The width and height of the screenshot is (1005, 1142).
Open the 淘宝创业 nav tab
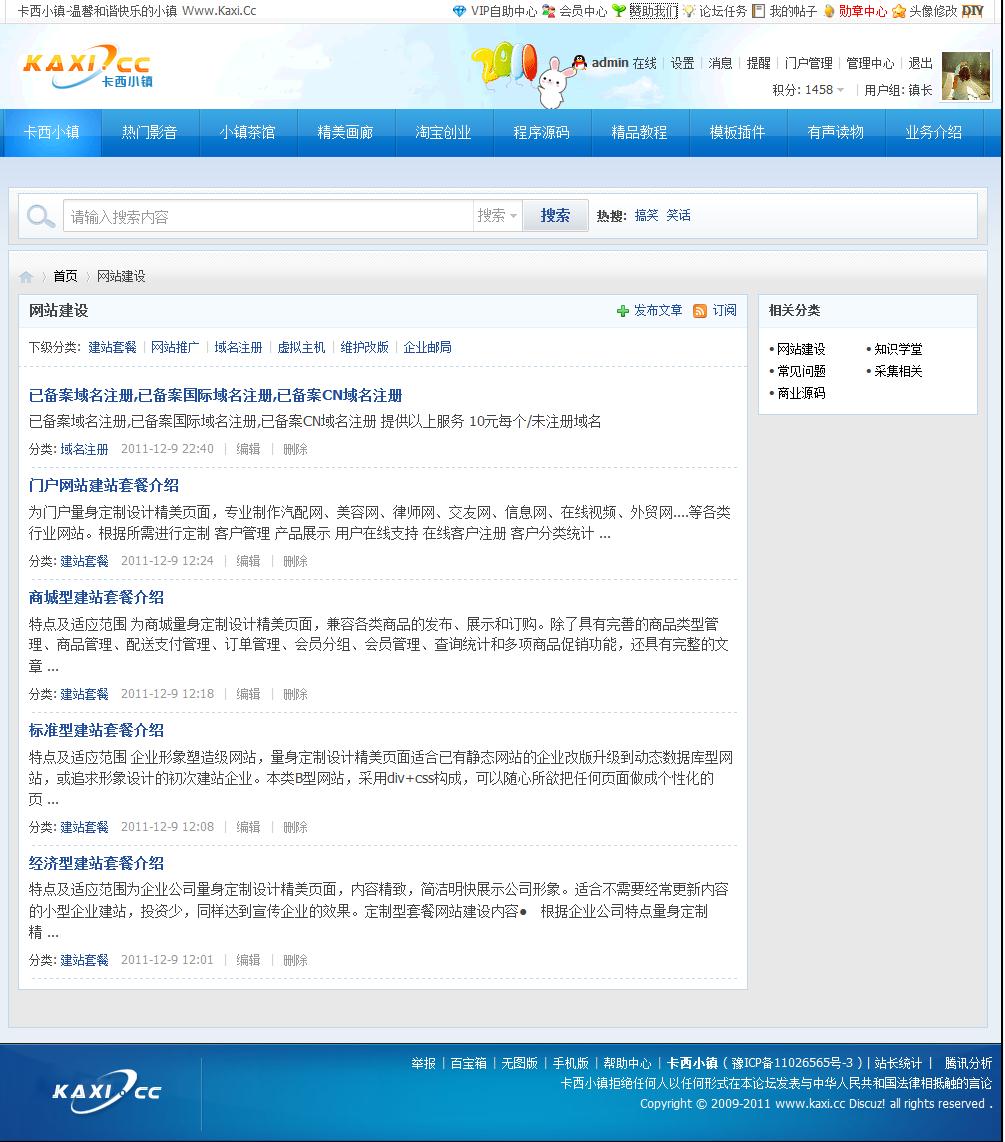click(444, 133)
